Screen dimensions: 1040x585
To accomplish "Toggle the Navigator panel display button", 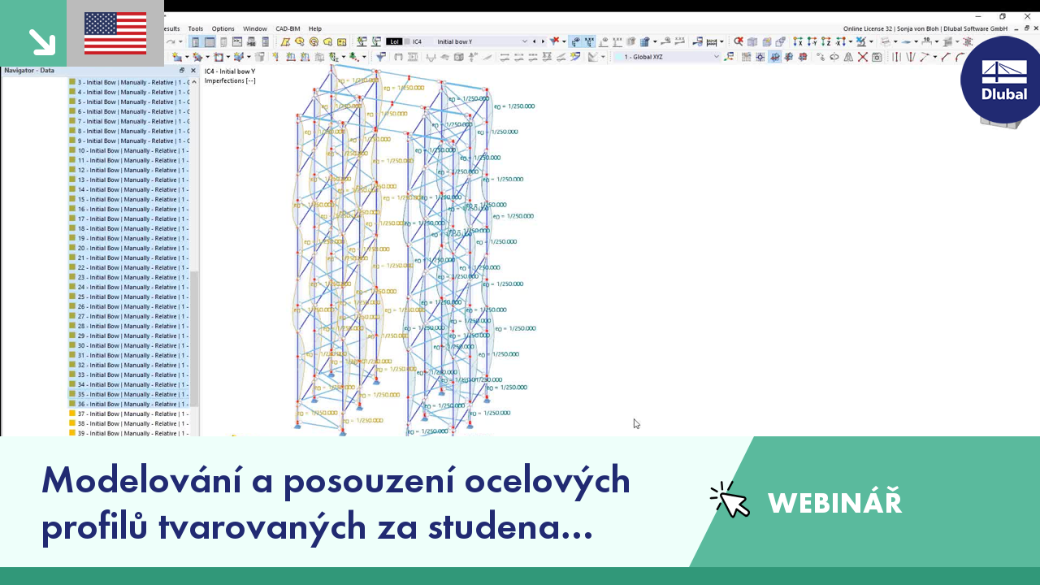I will pyautogui.click(x=195, y=41).
